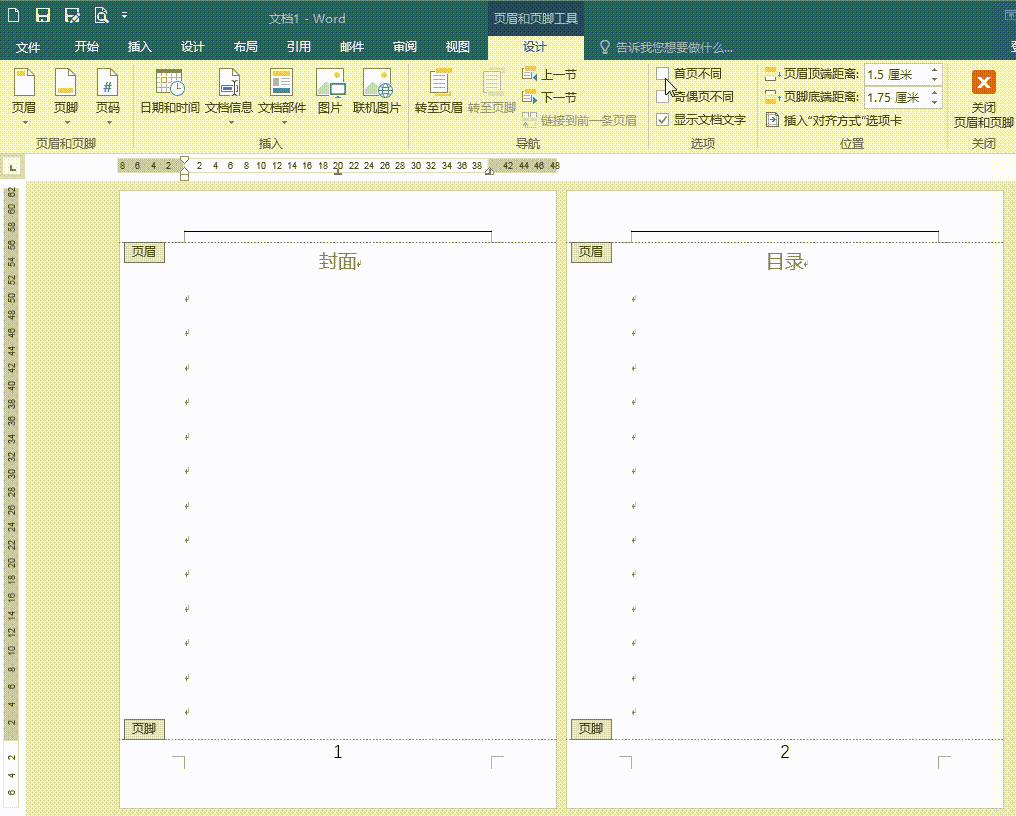1016x816 pixels.
Task: Insert a 图片 picture into header
Action: [330, 91]
